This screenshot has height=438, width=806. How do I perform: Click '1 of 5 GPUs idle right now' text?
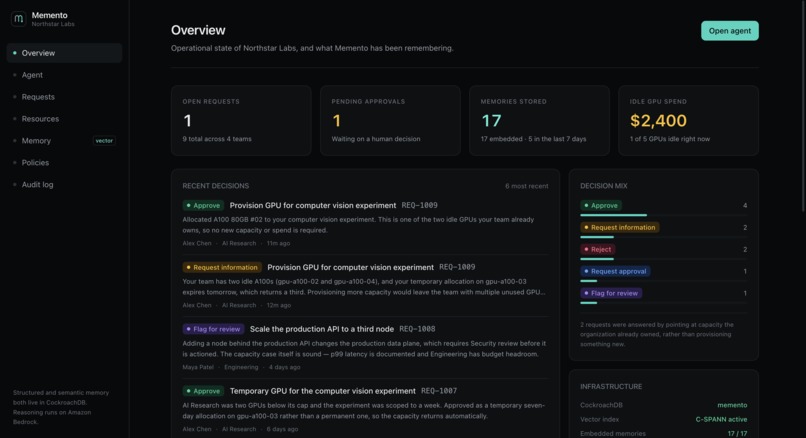pyautogui.click(x=669, y=139)
